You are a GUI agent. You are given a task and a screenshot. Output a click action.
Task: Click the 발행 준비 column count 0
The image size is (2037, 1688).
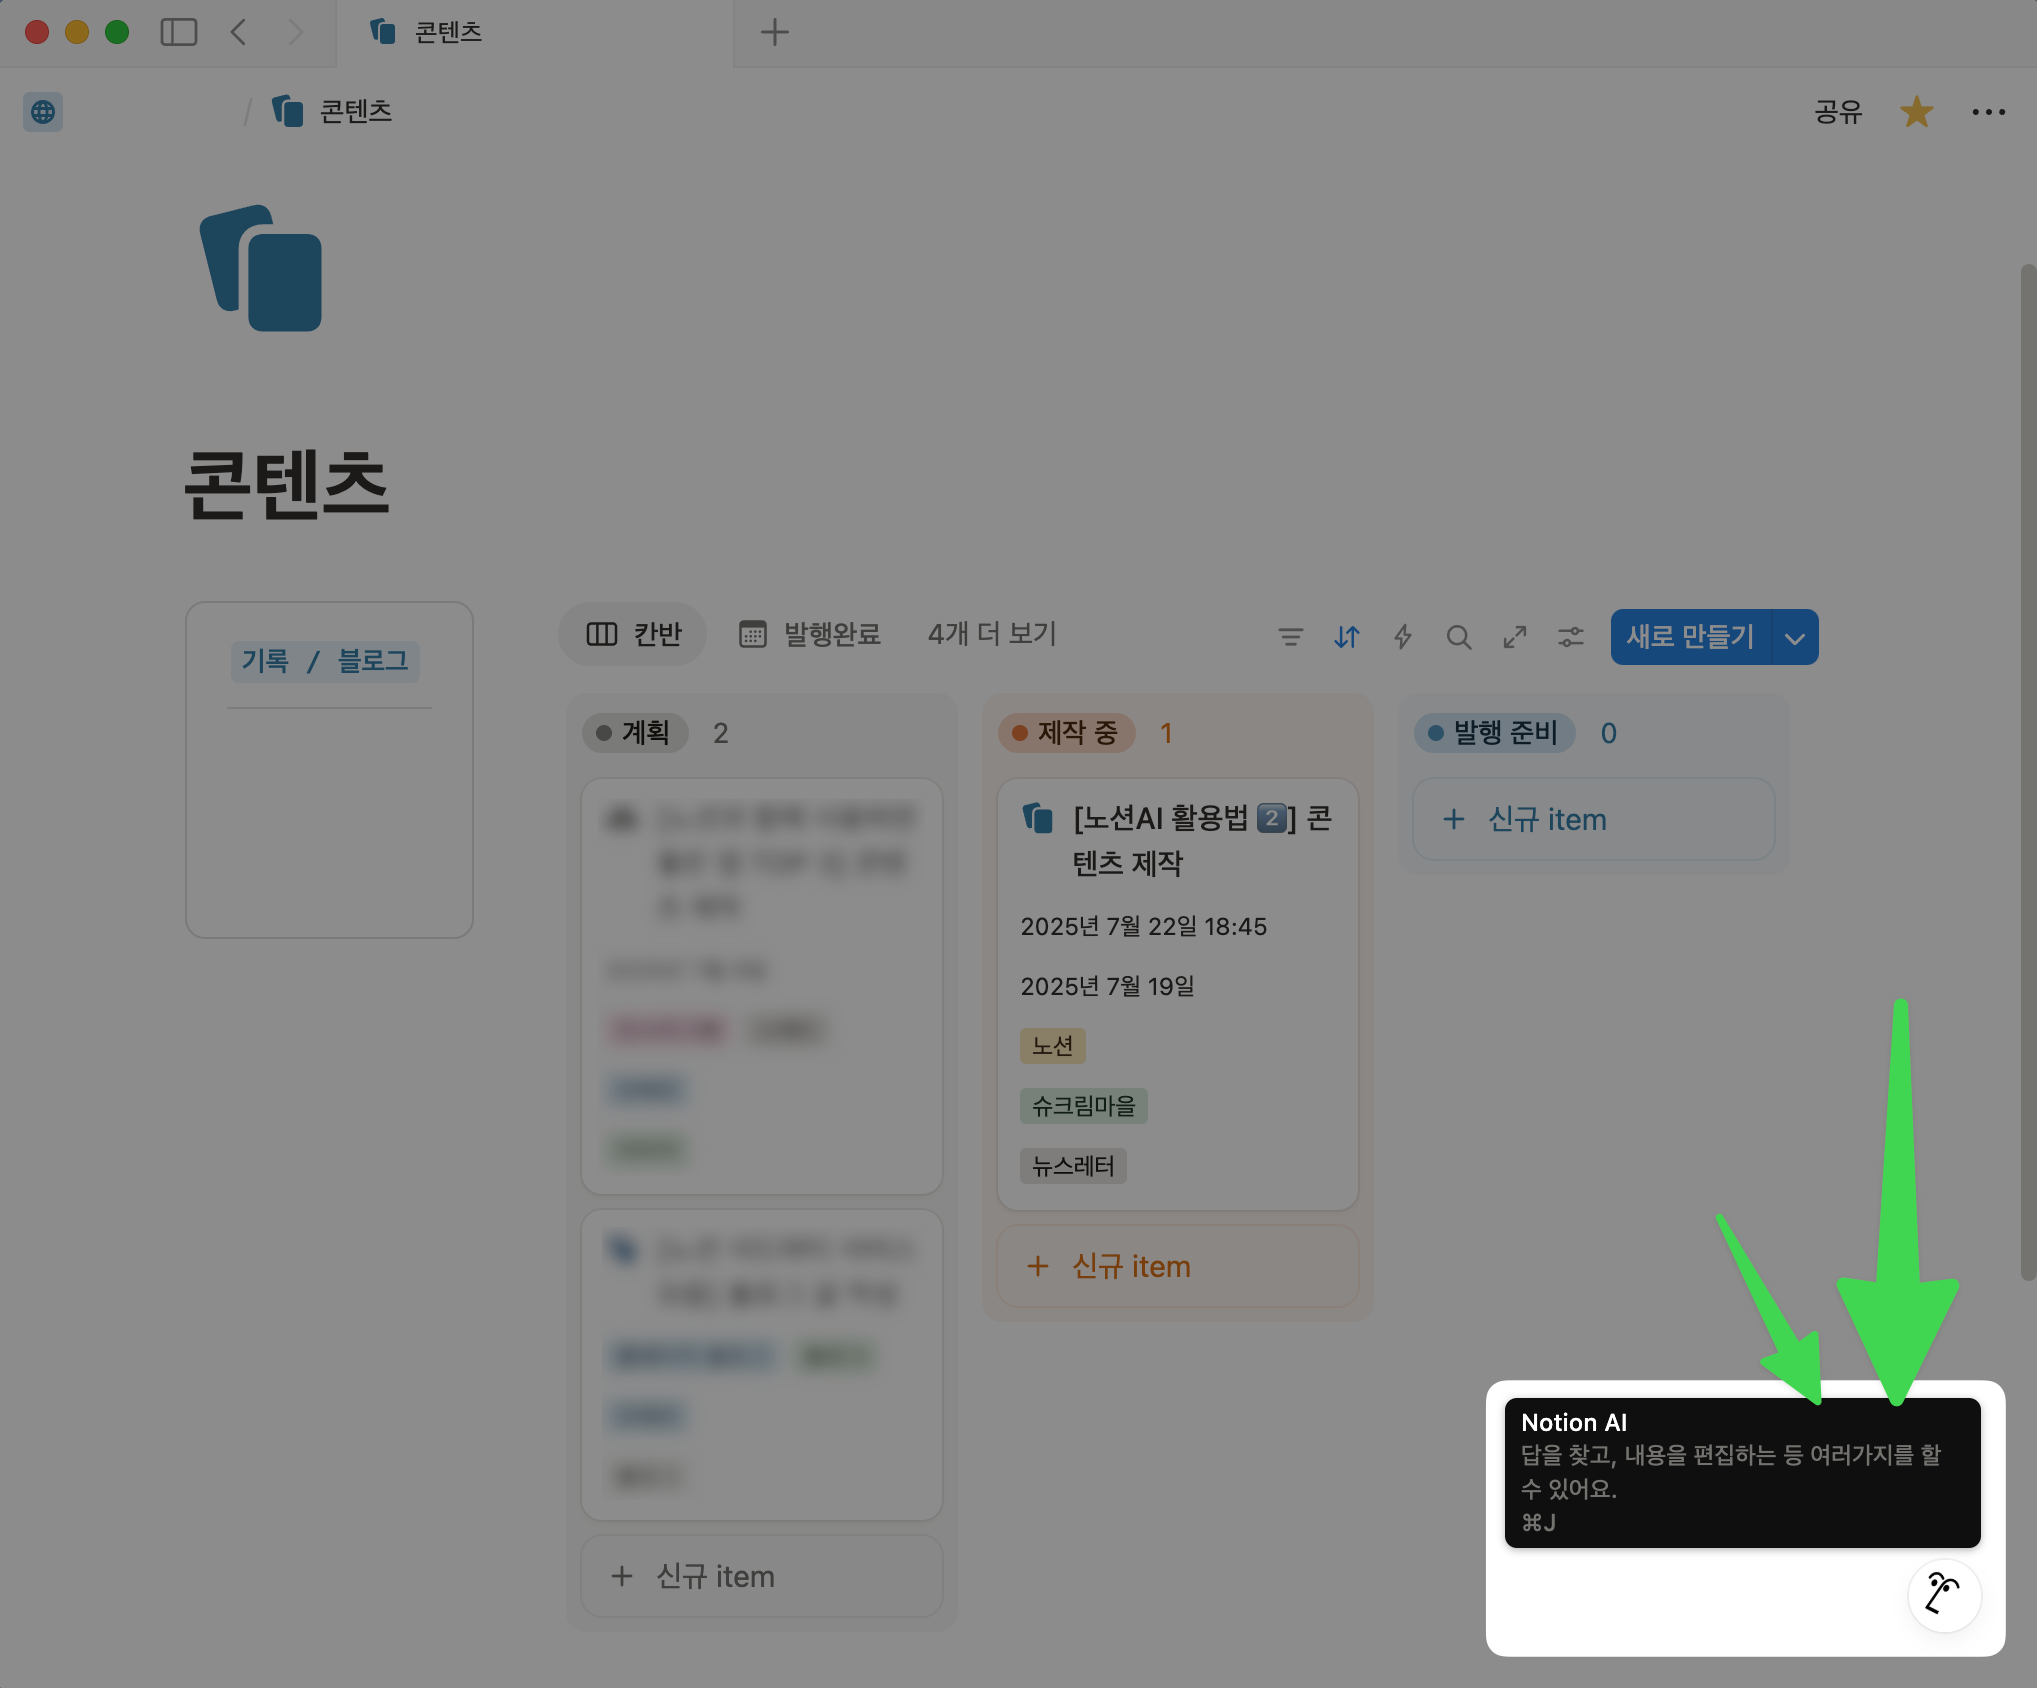pyautogui.click(x=1608, y=733)
